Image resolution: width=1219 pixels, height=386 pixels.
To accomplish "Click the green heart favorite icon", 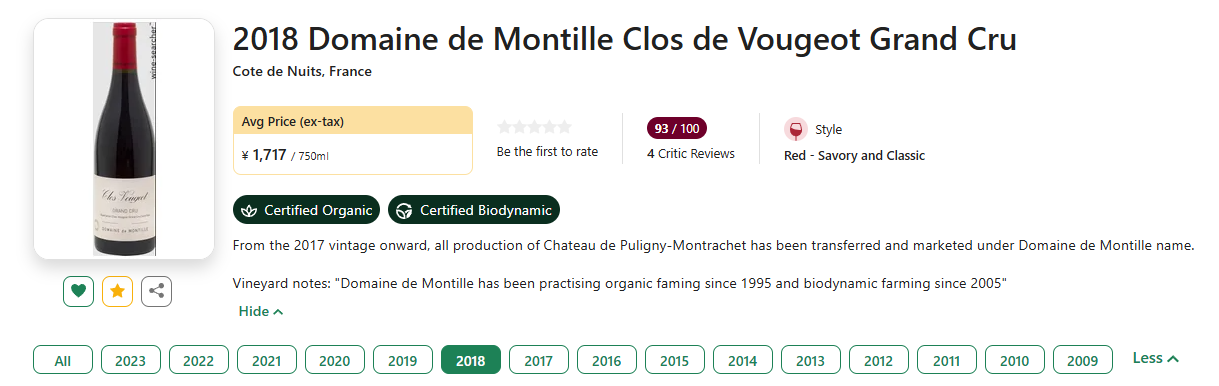I will (78, 292).
